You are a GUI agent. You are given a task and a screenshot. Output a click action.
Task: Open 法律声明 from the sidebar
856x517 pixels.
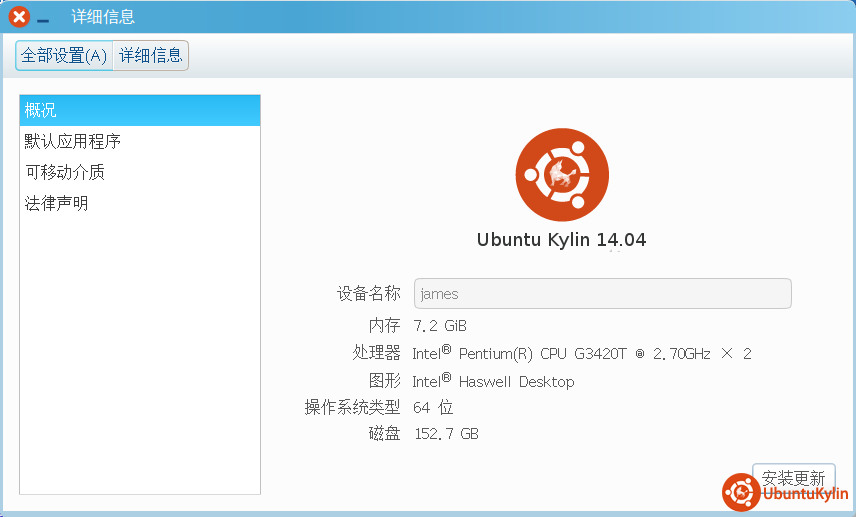(57, 204)
